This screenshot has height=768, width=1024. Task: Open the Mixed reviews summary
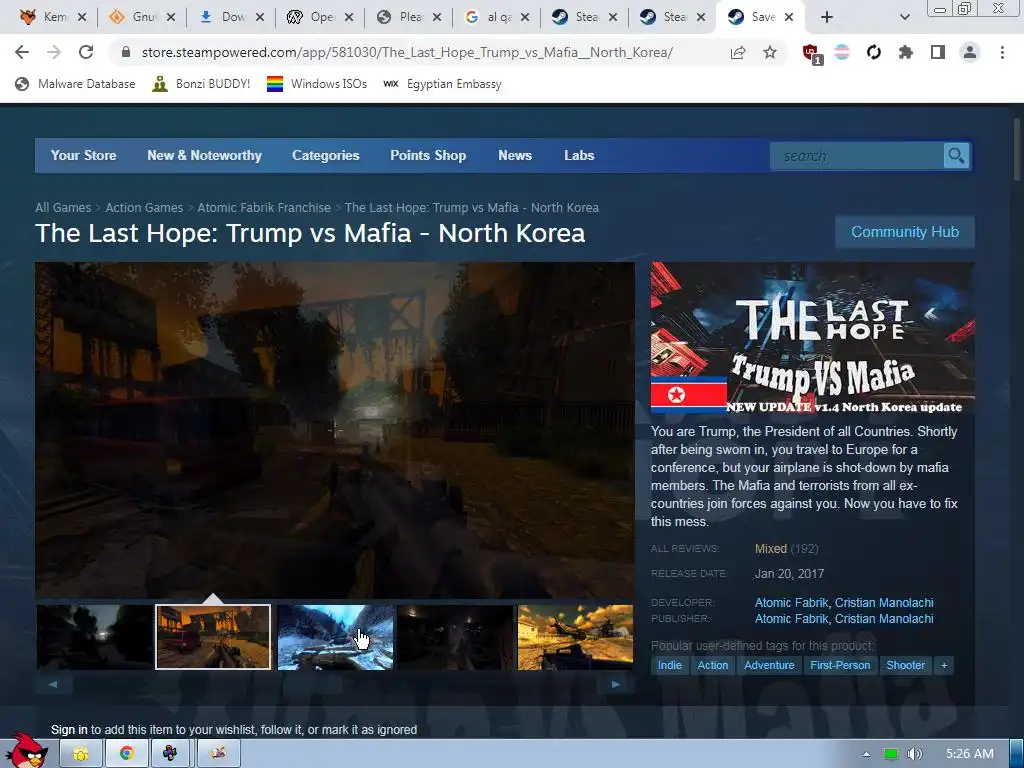pyautogui.click(x=771, y=549)
